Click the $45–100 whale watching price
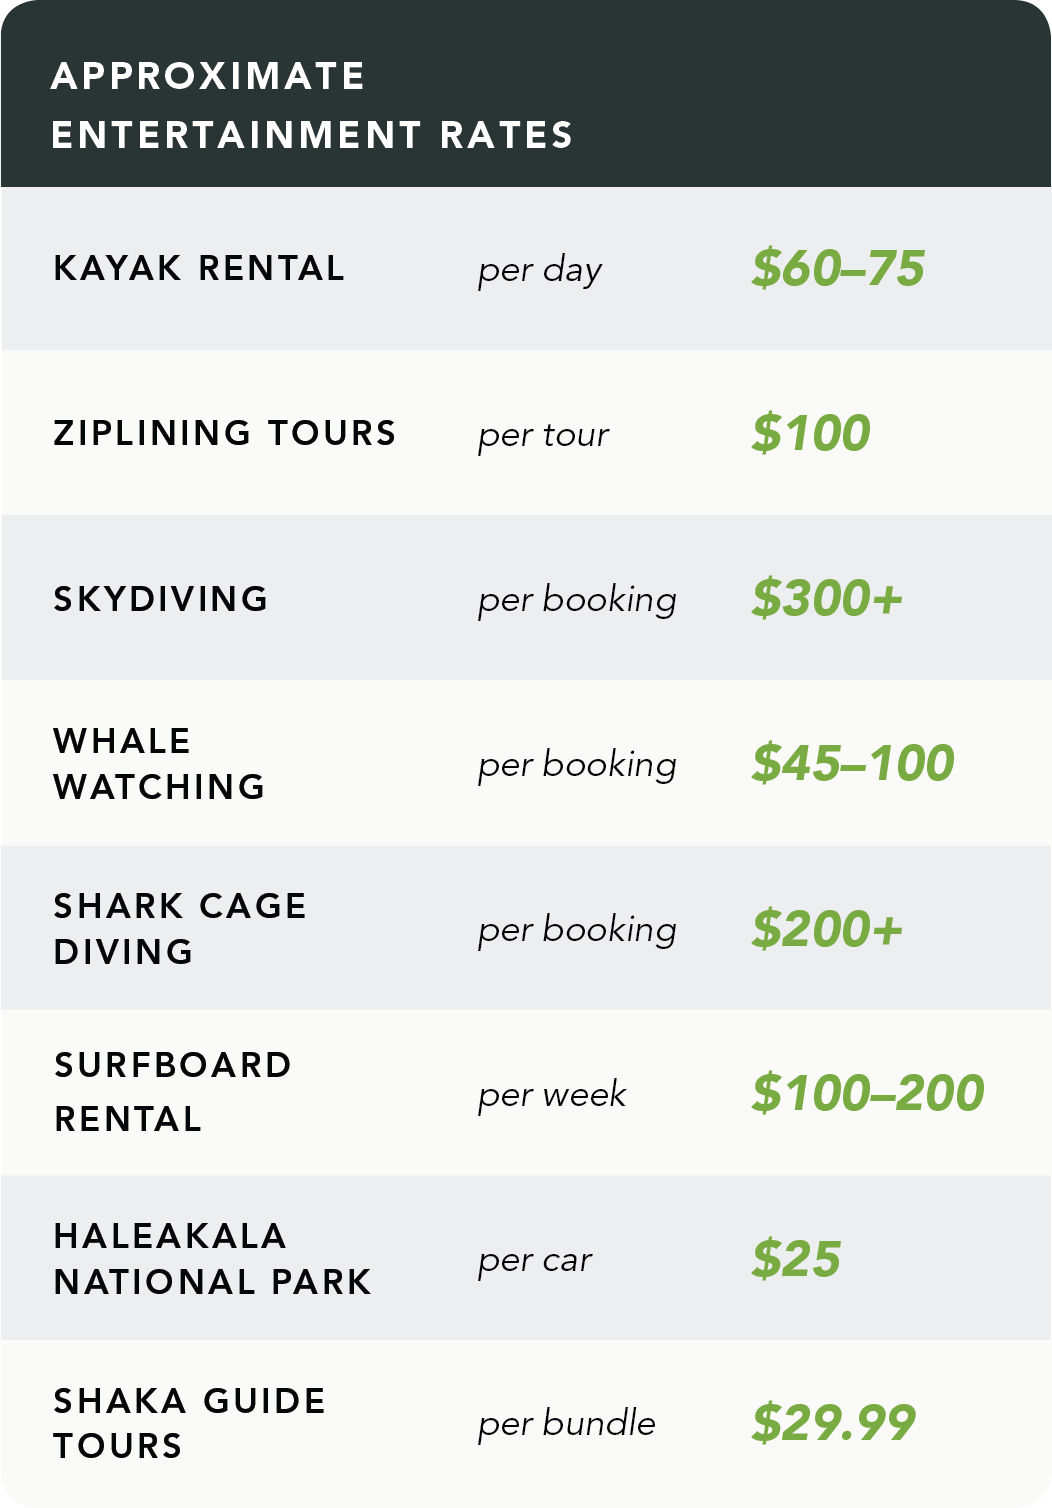 point(853,763)
